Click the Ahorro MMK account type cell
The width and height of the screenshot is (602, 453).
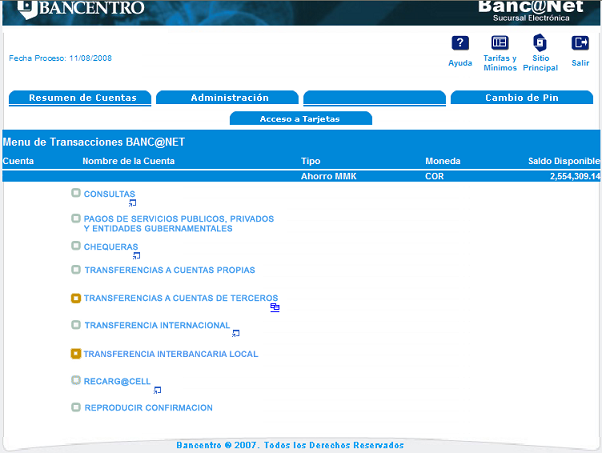click(x=329, y=176)
